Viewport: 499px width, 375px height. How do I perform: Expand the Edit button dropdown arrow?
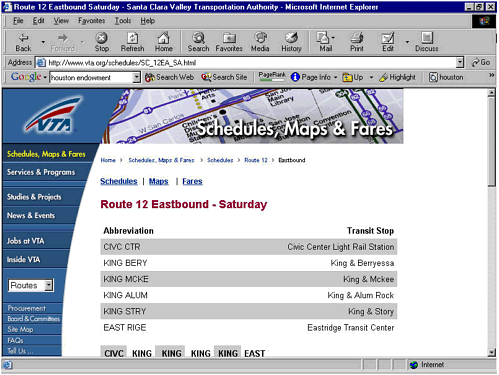(407, 42)
